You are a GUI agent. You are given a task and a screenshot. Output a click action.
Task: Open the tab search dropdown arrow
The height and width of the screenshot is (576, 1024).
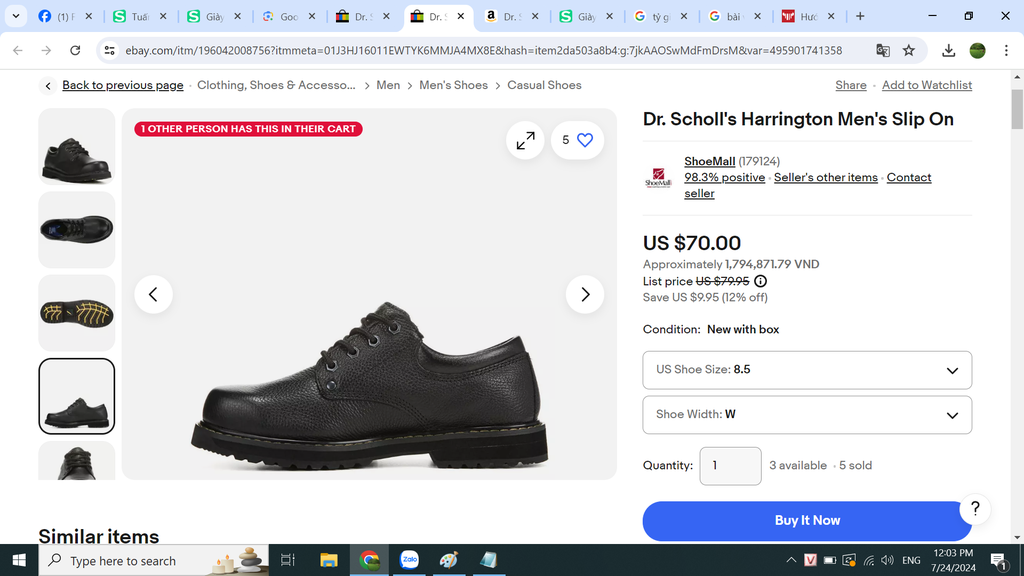(x=16, y=16)
